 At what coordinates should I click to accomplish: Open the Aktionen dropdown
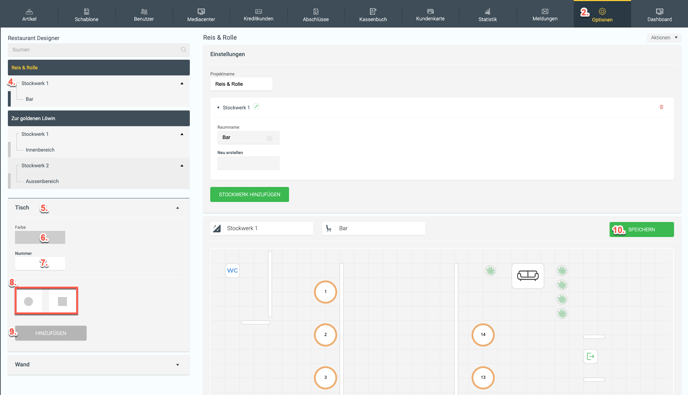tap(664, 38)
